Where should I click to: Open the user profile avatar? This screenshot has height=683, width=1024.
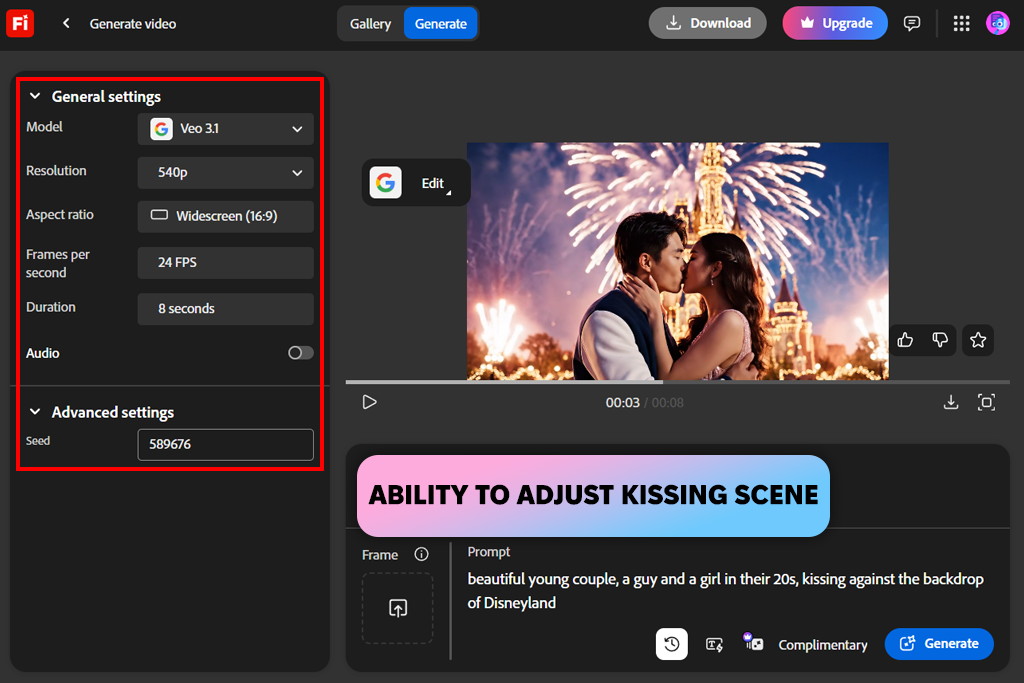[x=997, y=24]
